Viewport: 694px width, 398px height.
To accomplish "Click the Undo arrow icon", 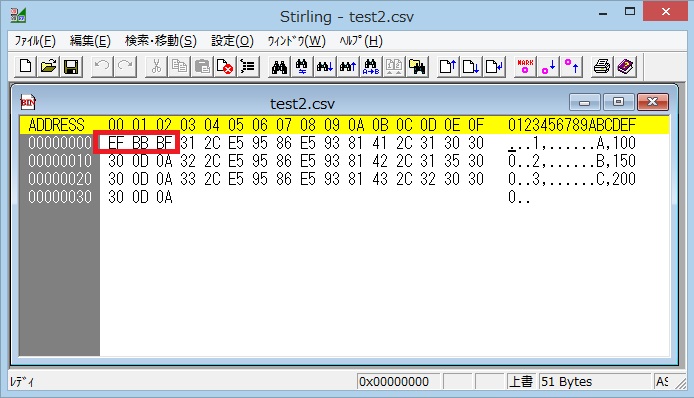I will pos(102,67).
